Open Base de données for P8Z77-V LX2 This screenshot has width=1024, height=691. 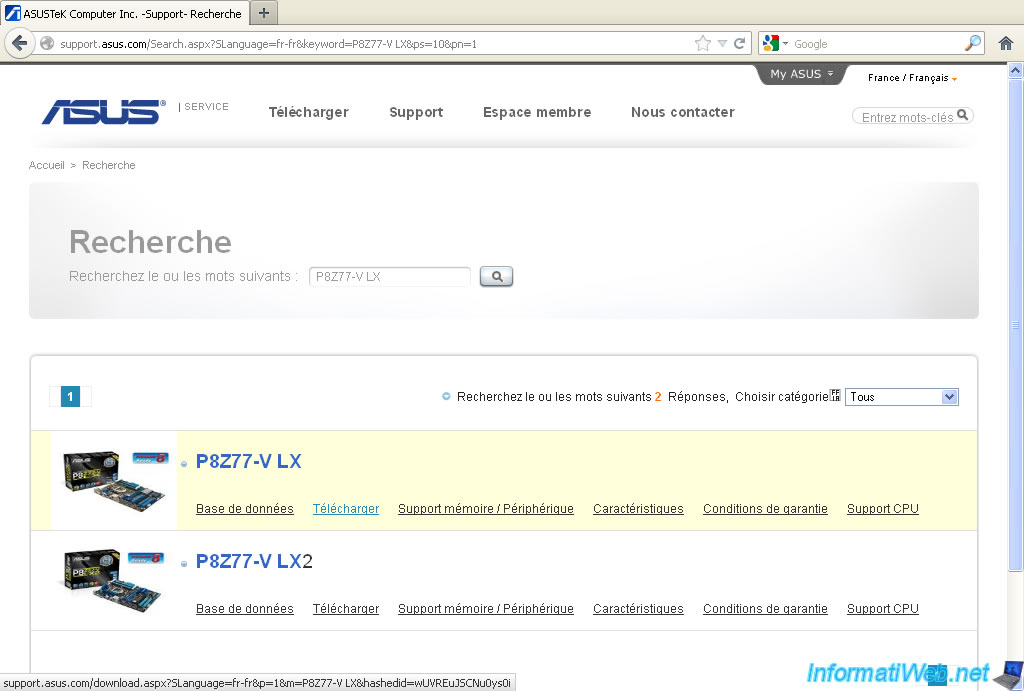click(244, 609)
